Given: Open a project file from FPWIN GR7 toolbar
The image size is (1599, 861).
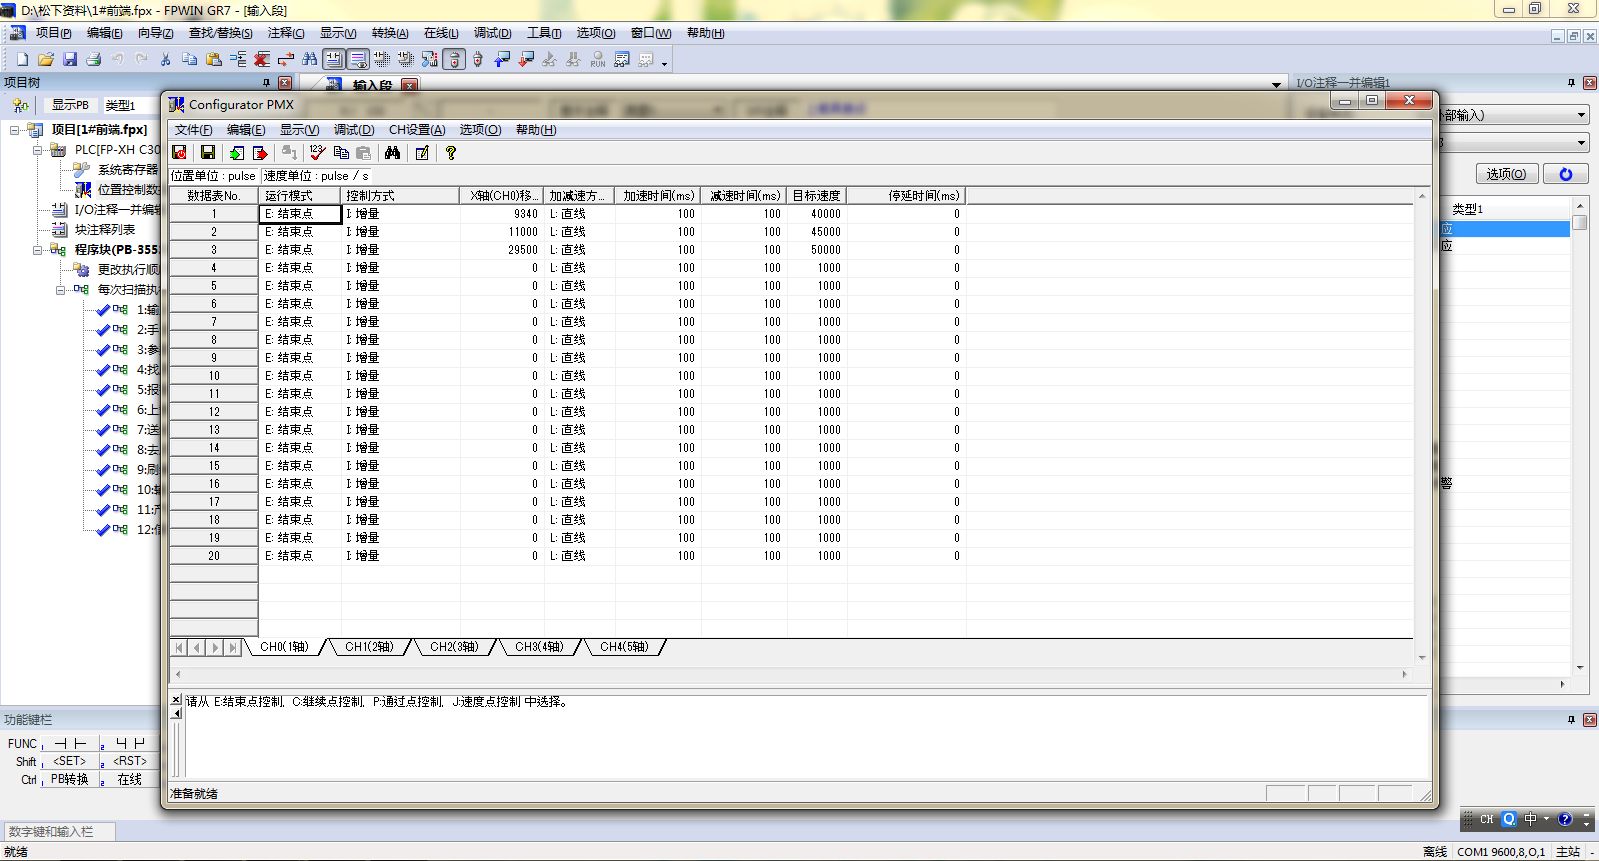Looking at the screenshot, I should [x=46, y=59].
